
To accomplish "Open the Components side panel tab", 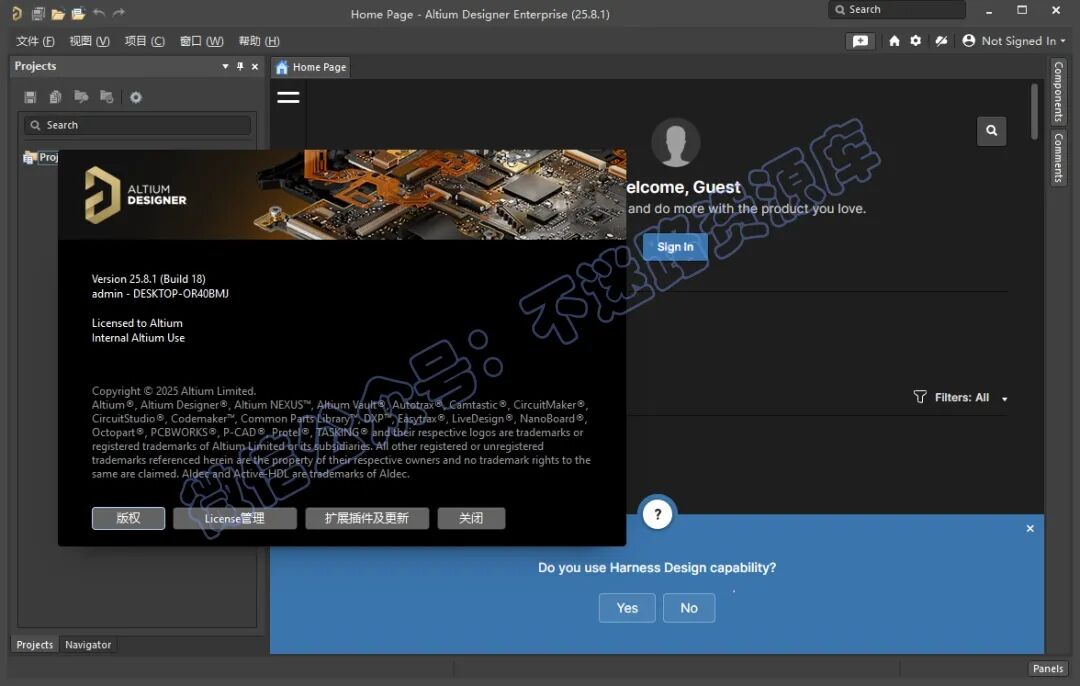I will point(1058,91).
